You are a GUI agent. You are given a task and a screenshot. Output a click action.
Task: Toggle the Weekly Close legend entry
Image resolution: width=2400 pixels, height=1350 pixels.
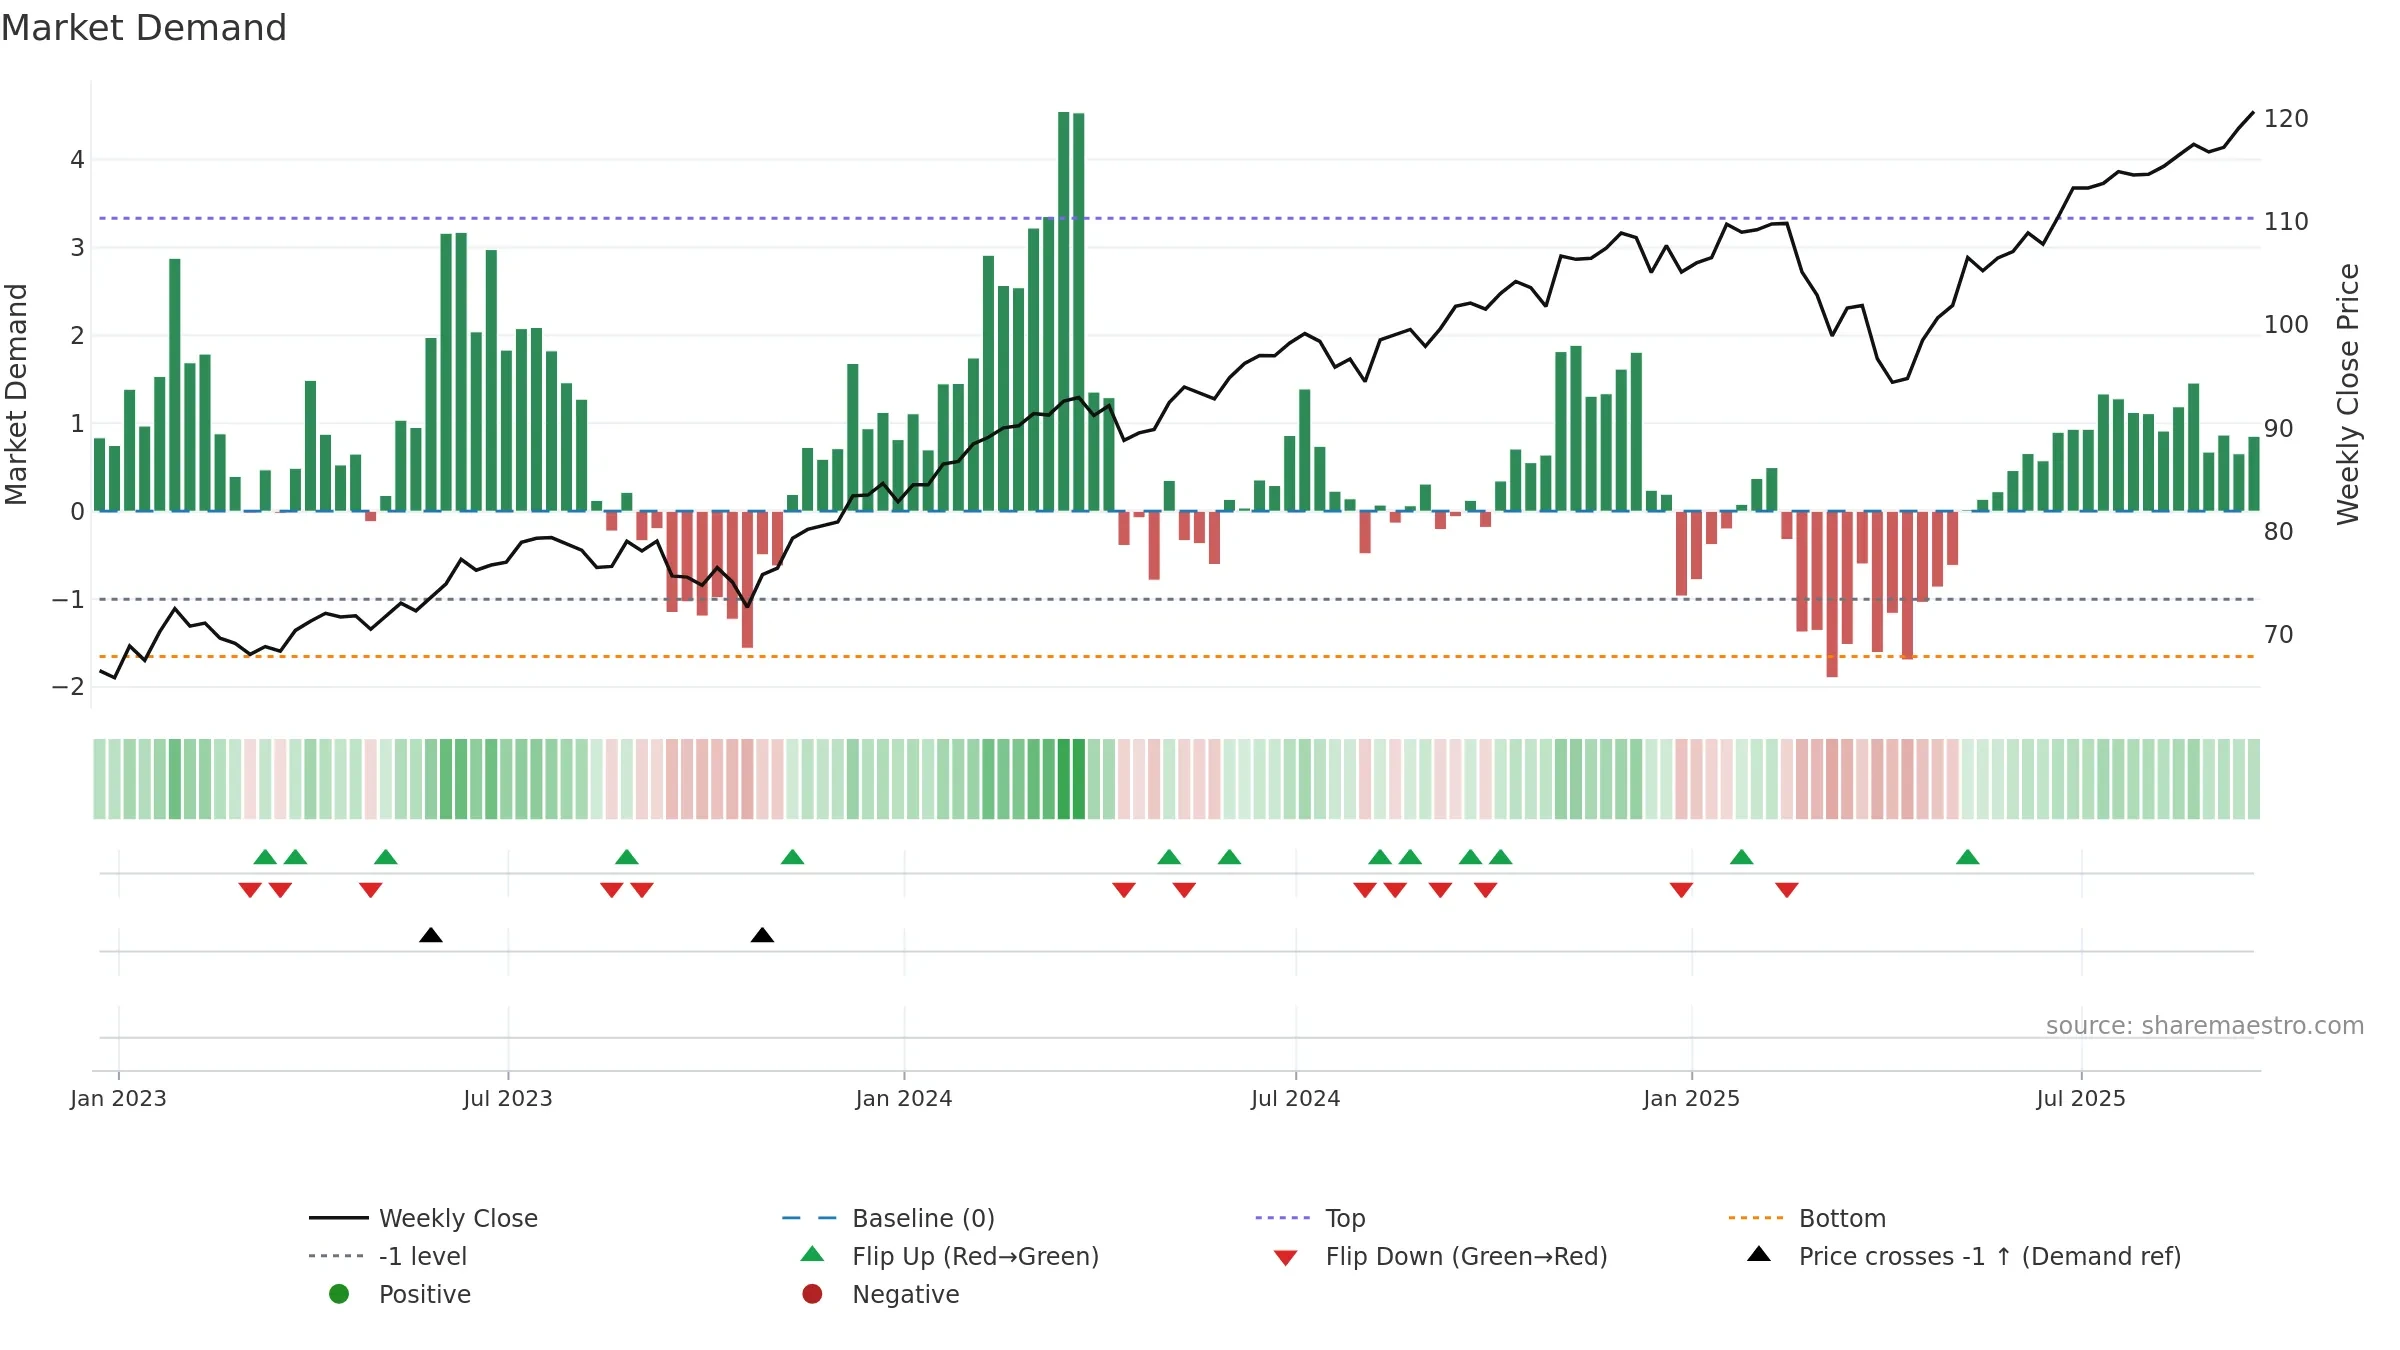(423, 1218)
